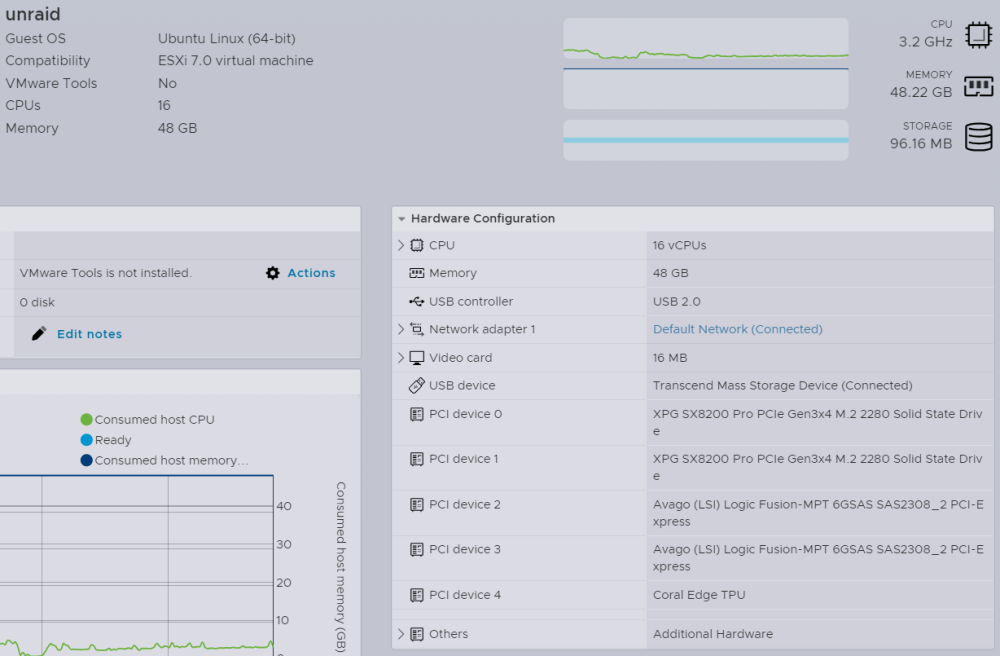
Task: Expand the Network adapter 1 row
Action: [x=401, y=329]
